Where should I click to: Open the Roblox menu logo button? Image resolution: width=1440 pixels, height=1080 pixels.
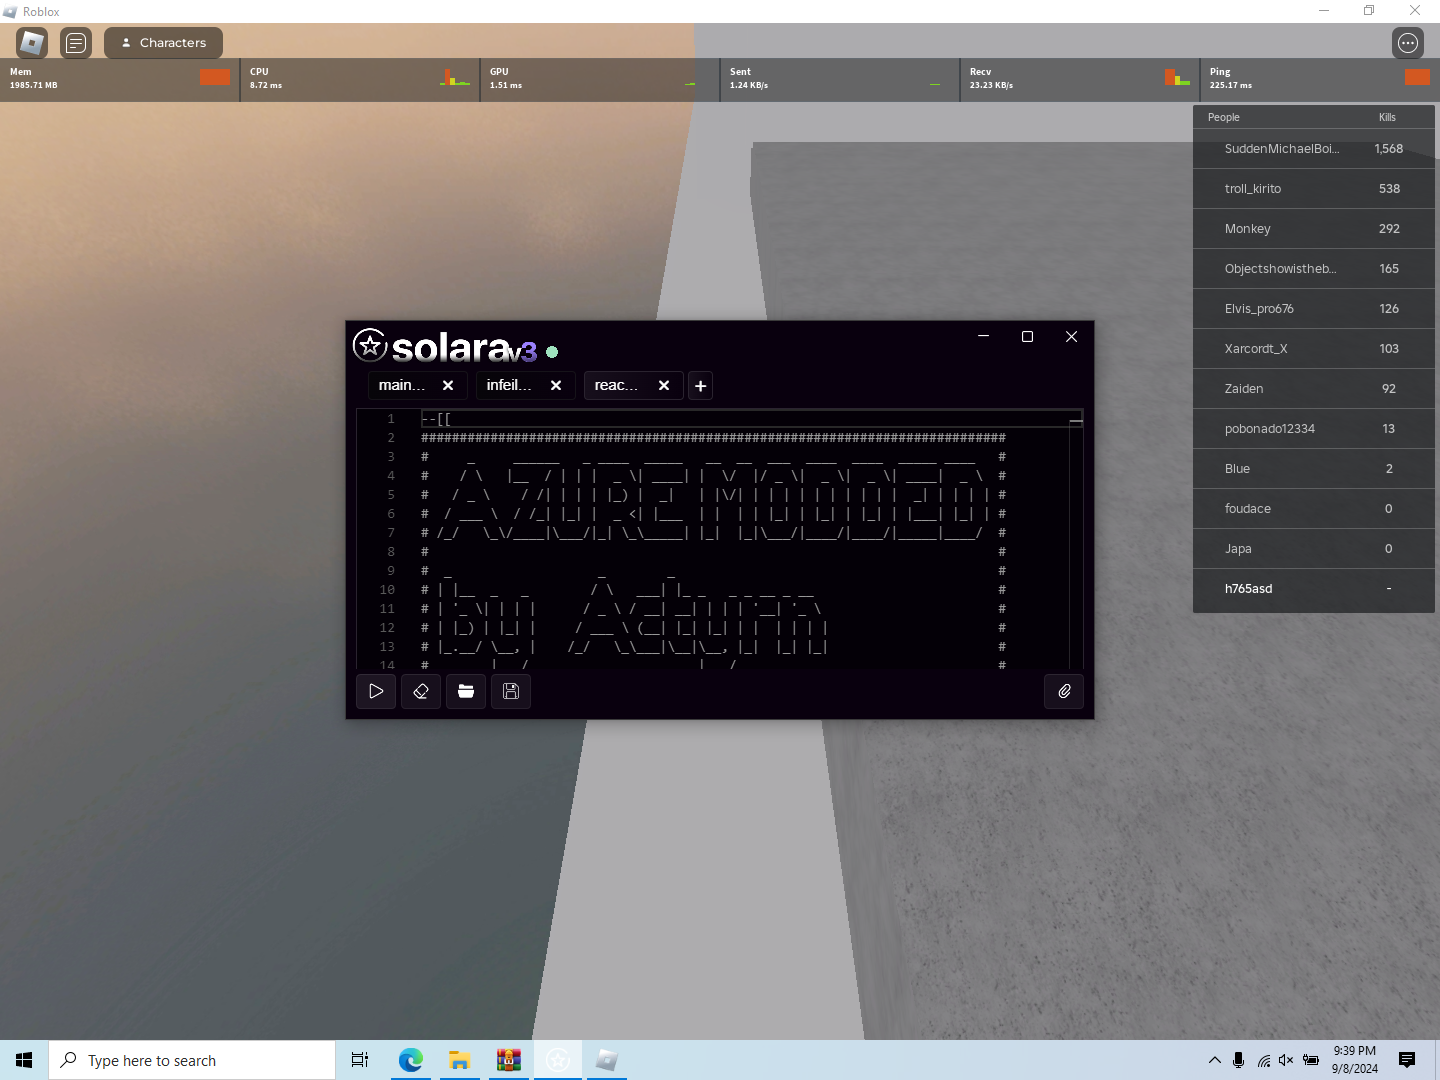click(32, 43)
